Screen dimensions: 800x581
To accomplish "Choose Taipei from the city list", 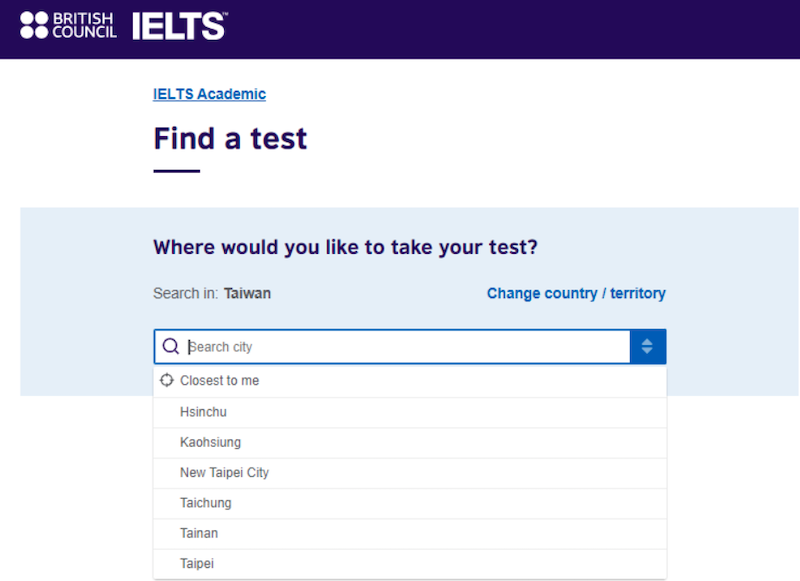I will pyautogui.click(x=410, y=564).
